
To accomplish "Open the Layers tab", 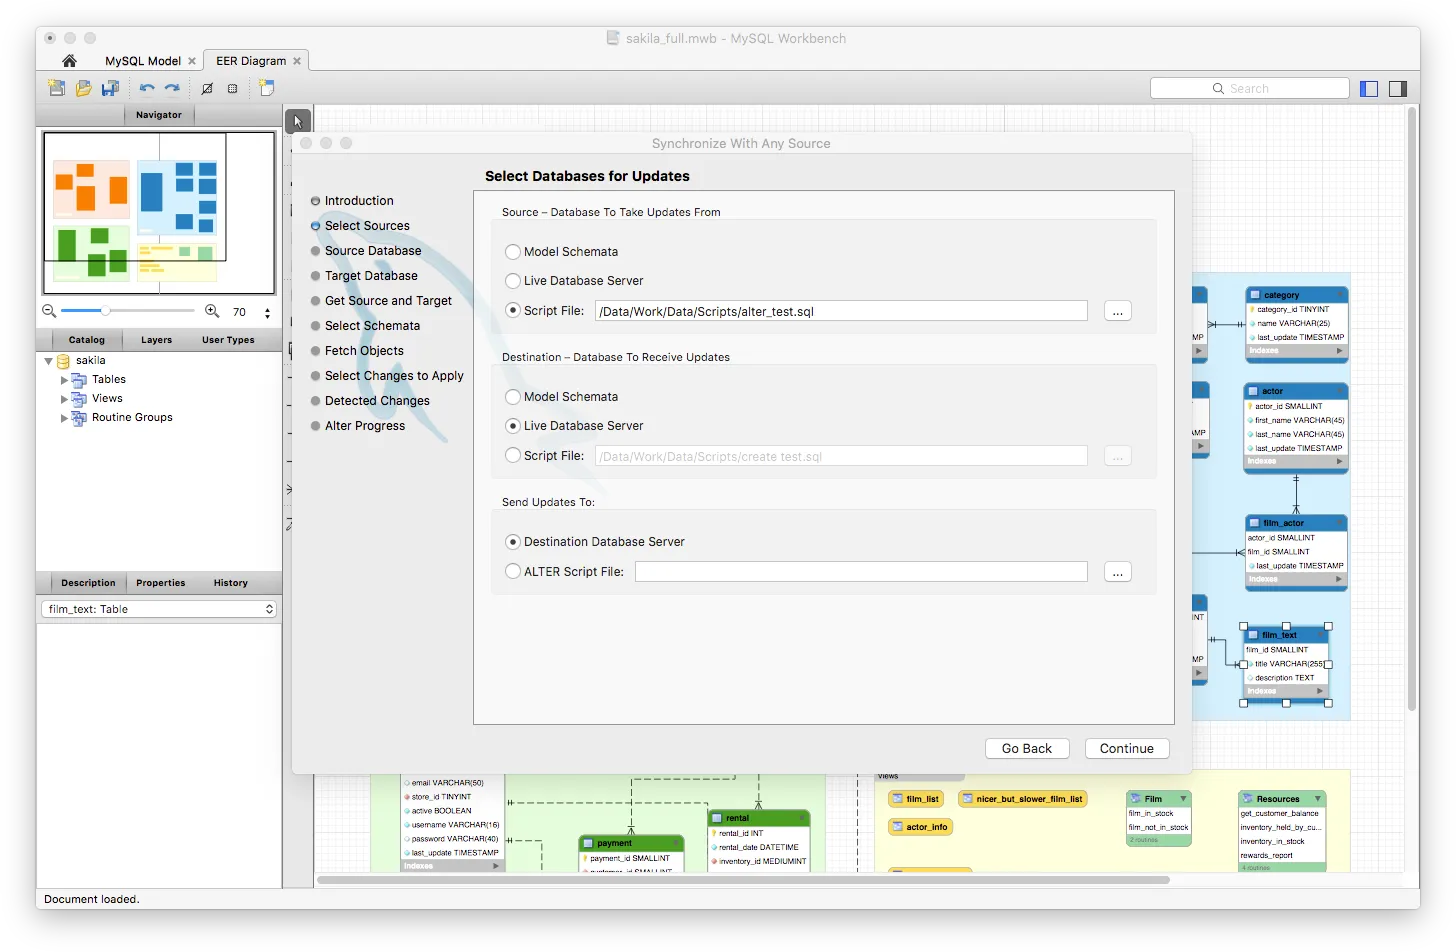I will pyautogui.click(x=156, y=340).
